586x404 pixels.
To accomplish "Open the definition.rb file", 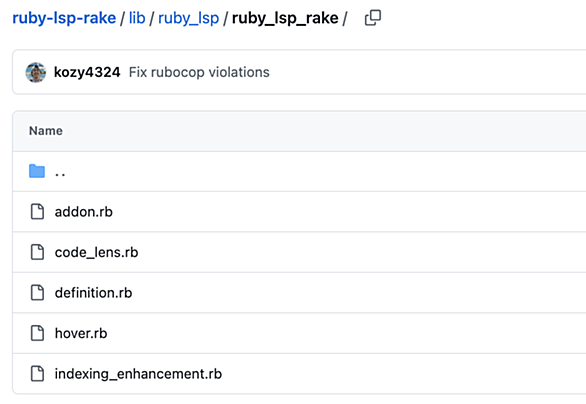I will coord(93,293).
